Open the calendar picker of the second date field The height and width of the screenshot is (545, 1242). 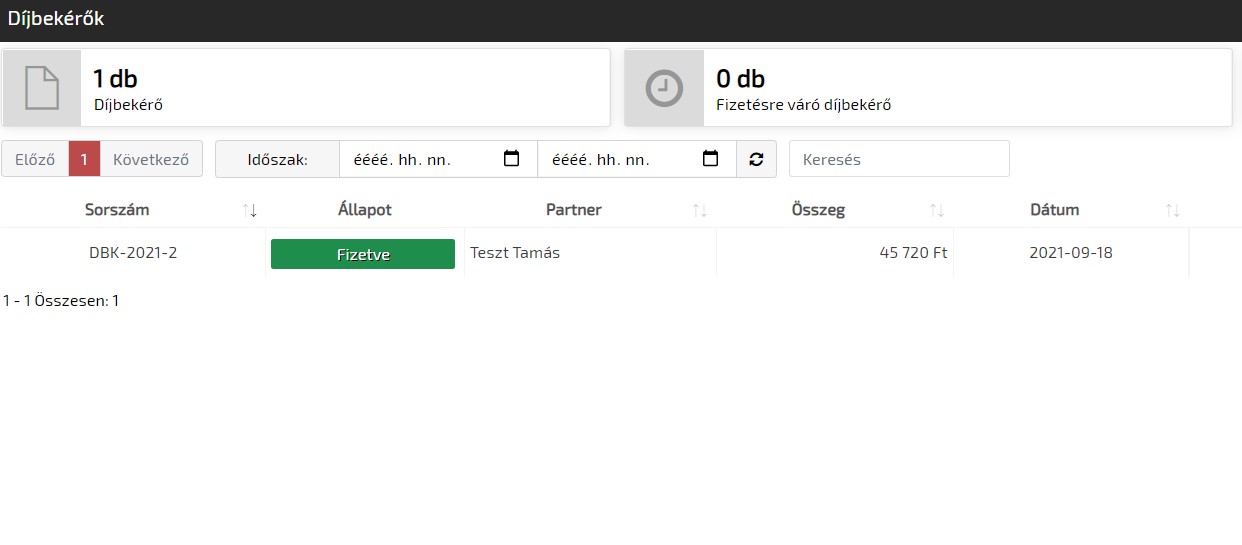710,159
